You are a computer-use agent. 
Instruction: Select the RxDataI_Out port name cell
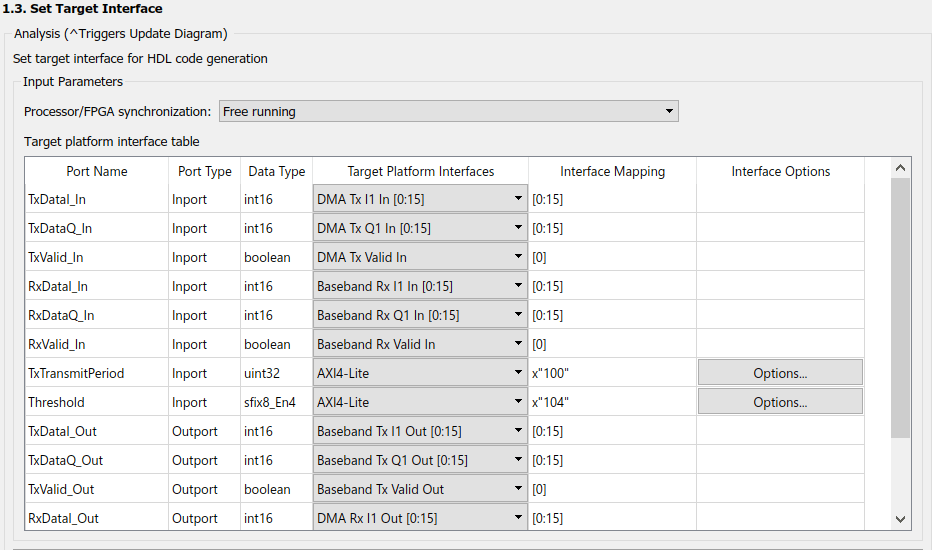(x=96, y=518)
